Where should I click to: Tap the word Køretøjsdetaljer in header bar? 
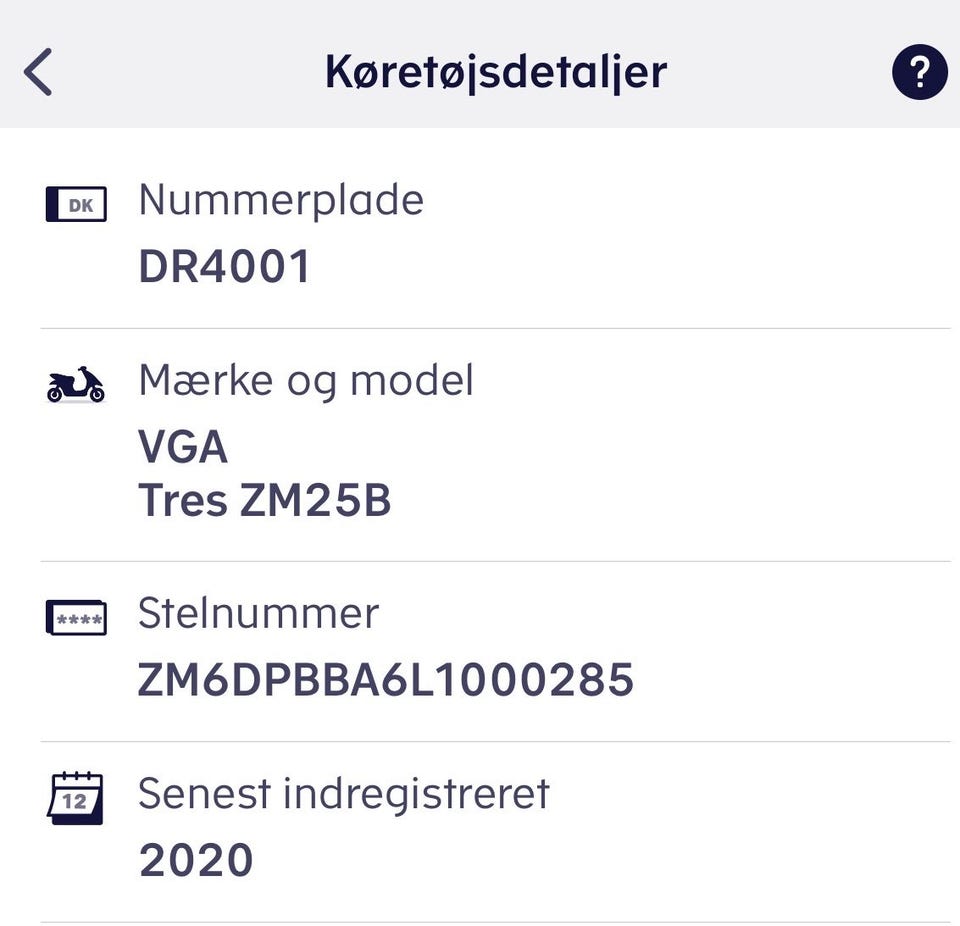coord(496,73)
